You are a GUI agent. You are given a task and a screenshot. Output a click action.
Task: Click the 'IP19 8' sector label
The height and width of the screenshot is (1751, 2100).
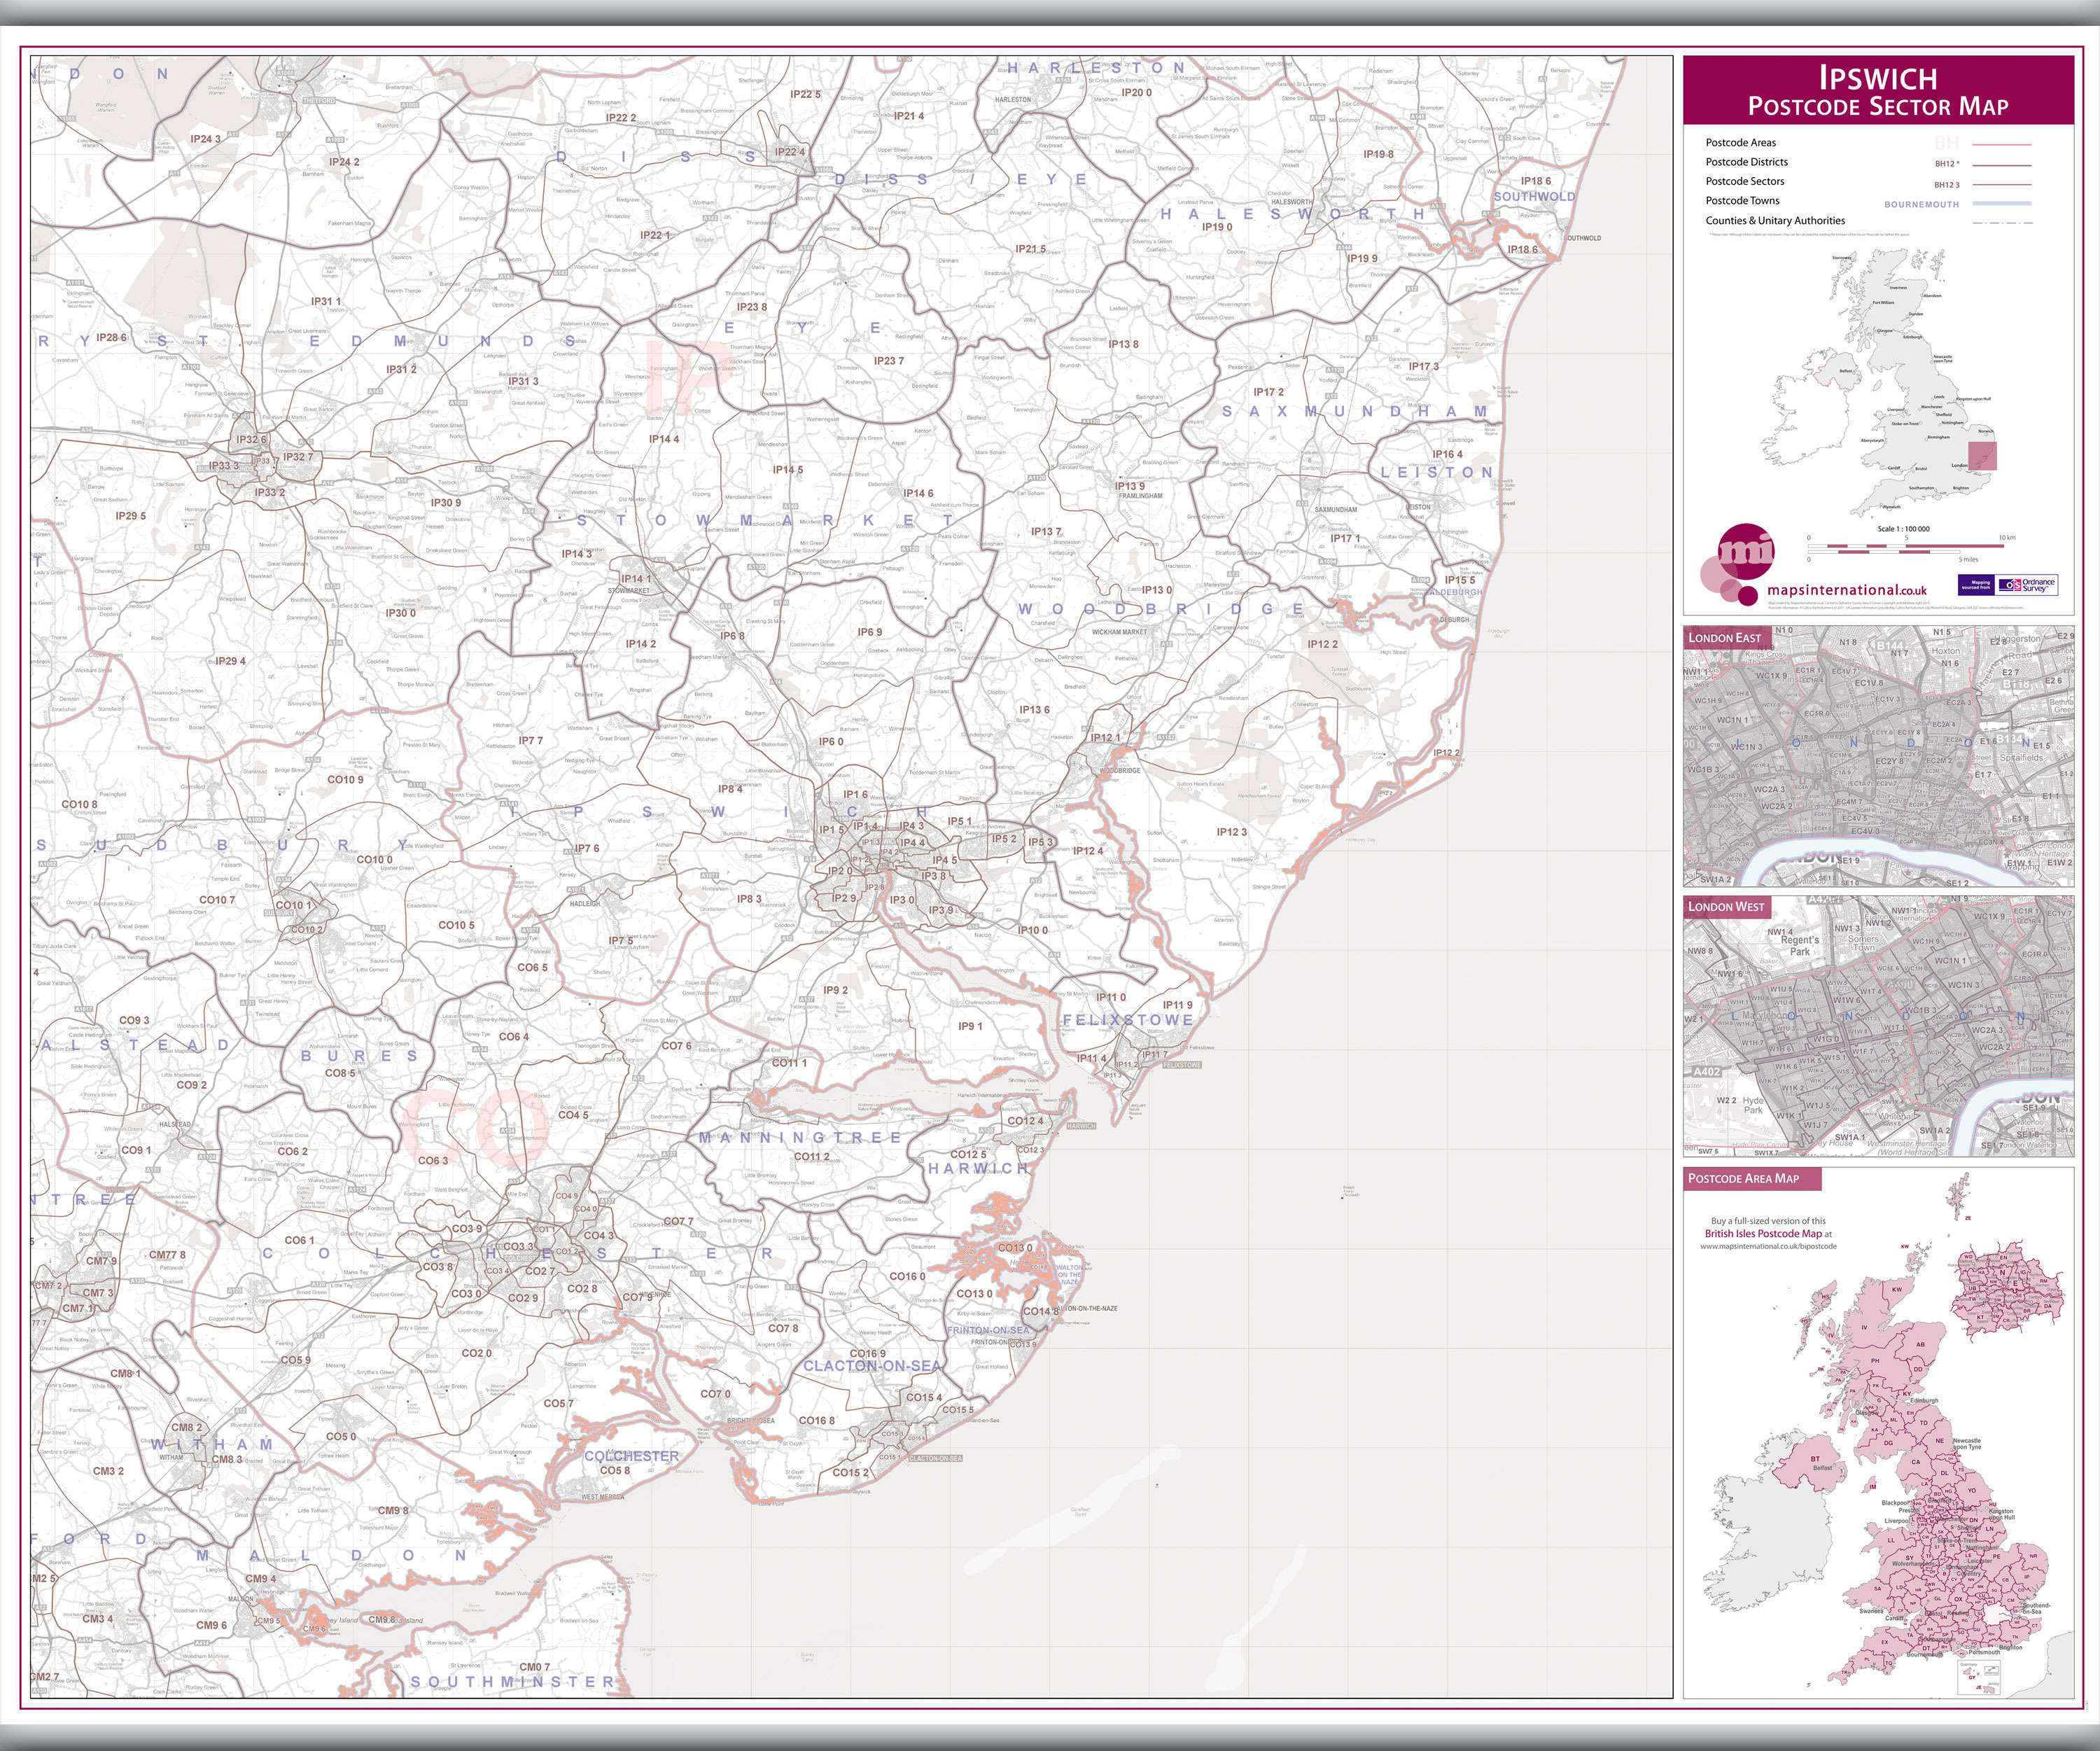coord(1378,154)
